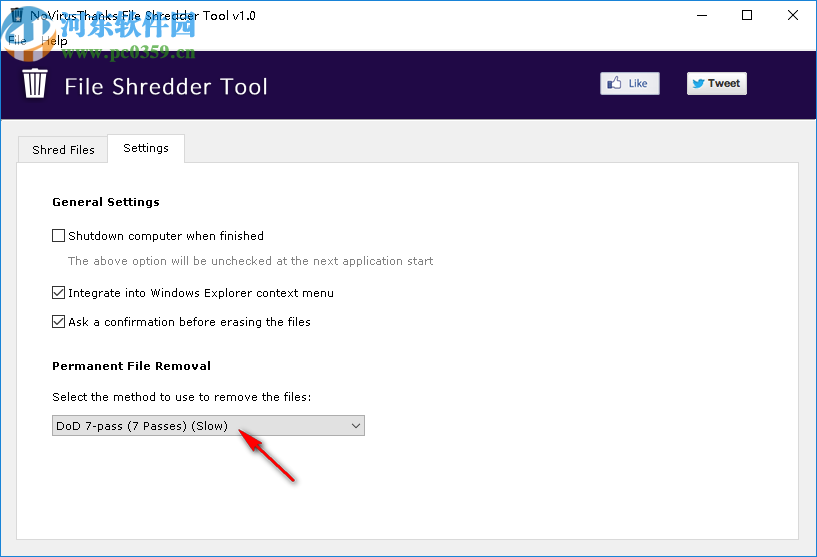Close the File Shredder Tool window
Image resolution: width=817 pixels, height=557 pixels.
(x=793, y=16)
